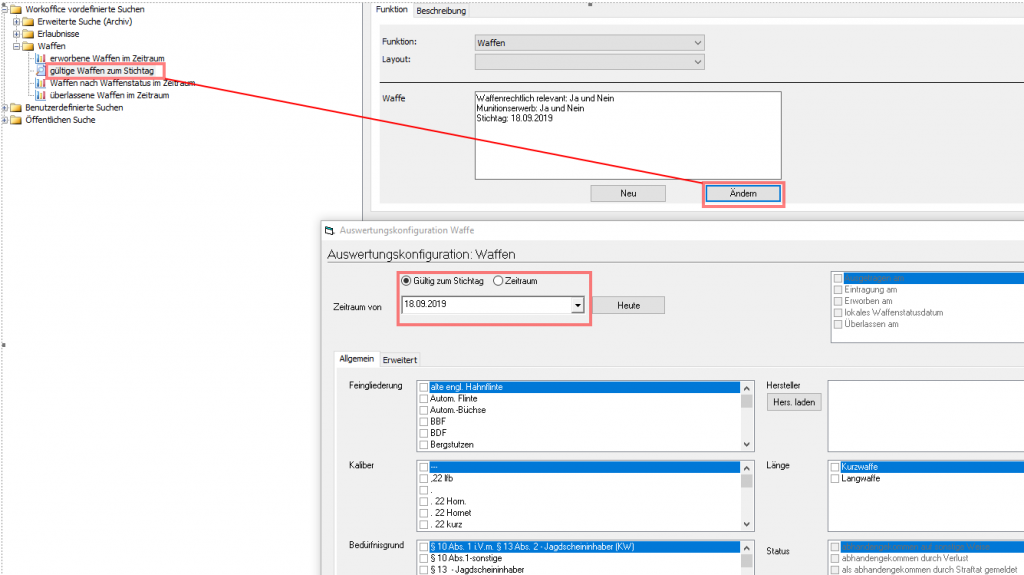
Task: Check the Langwaffe checkbox
Action: tap(835, 479)
